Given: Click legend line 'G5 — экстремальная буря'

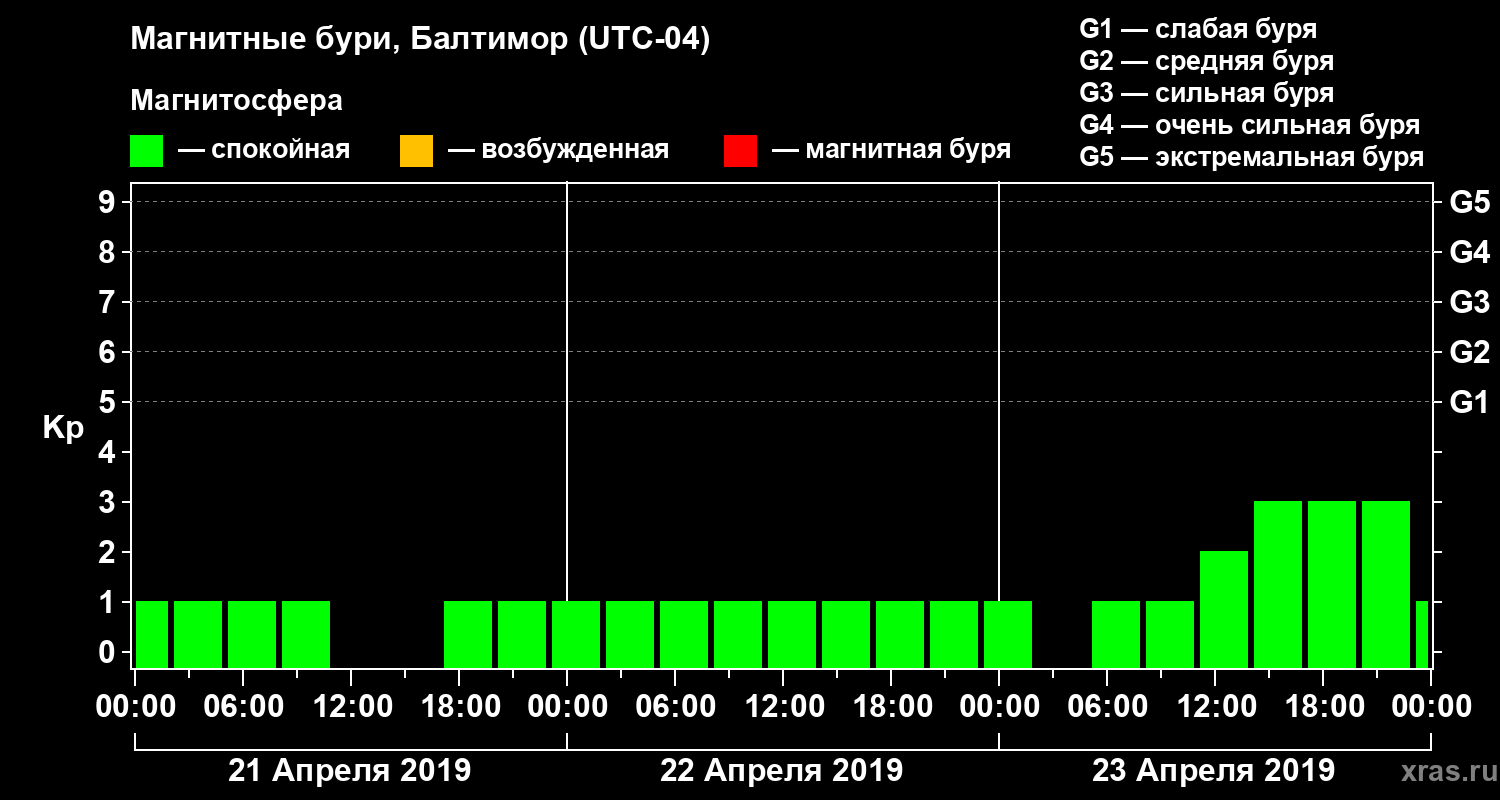Looking at the screenshot, I should 1252,157.
